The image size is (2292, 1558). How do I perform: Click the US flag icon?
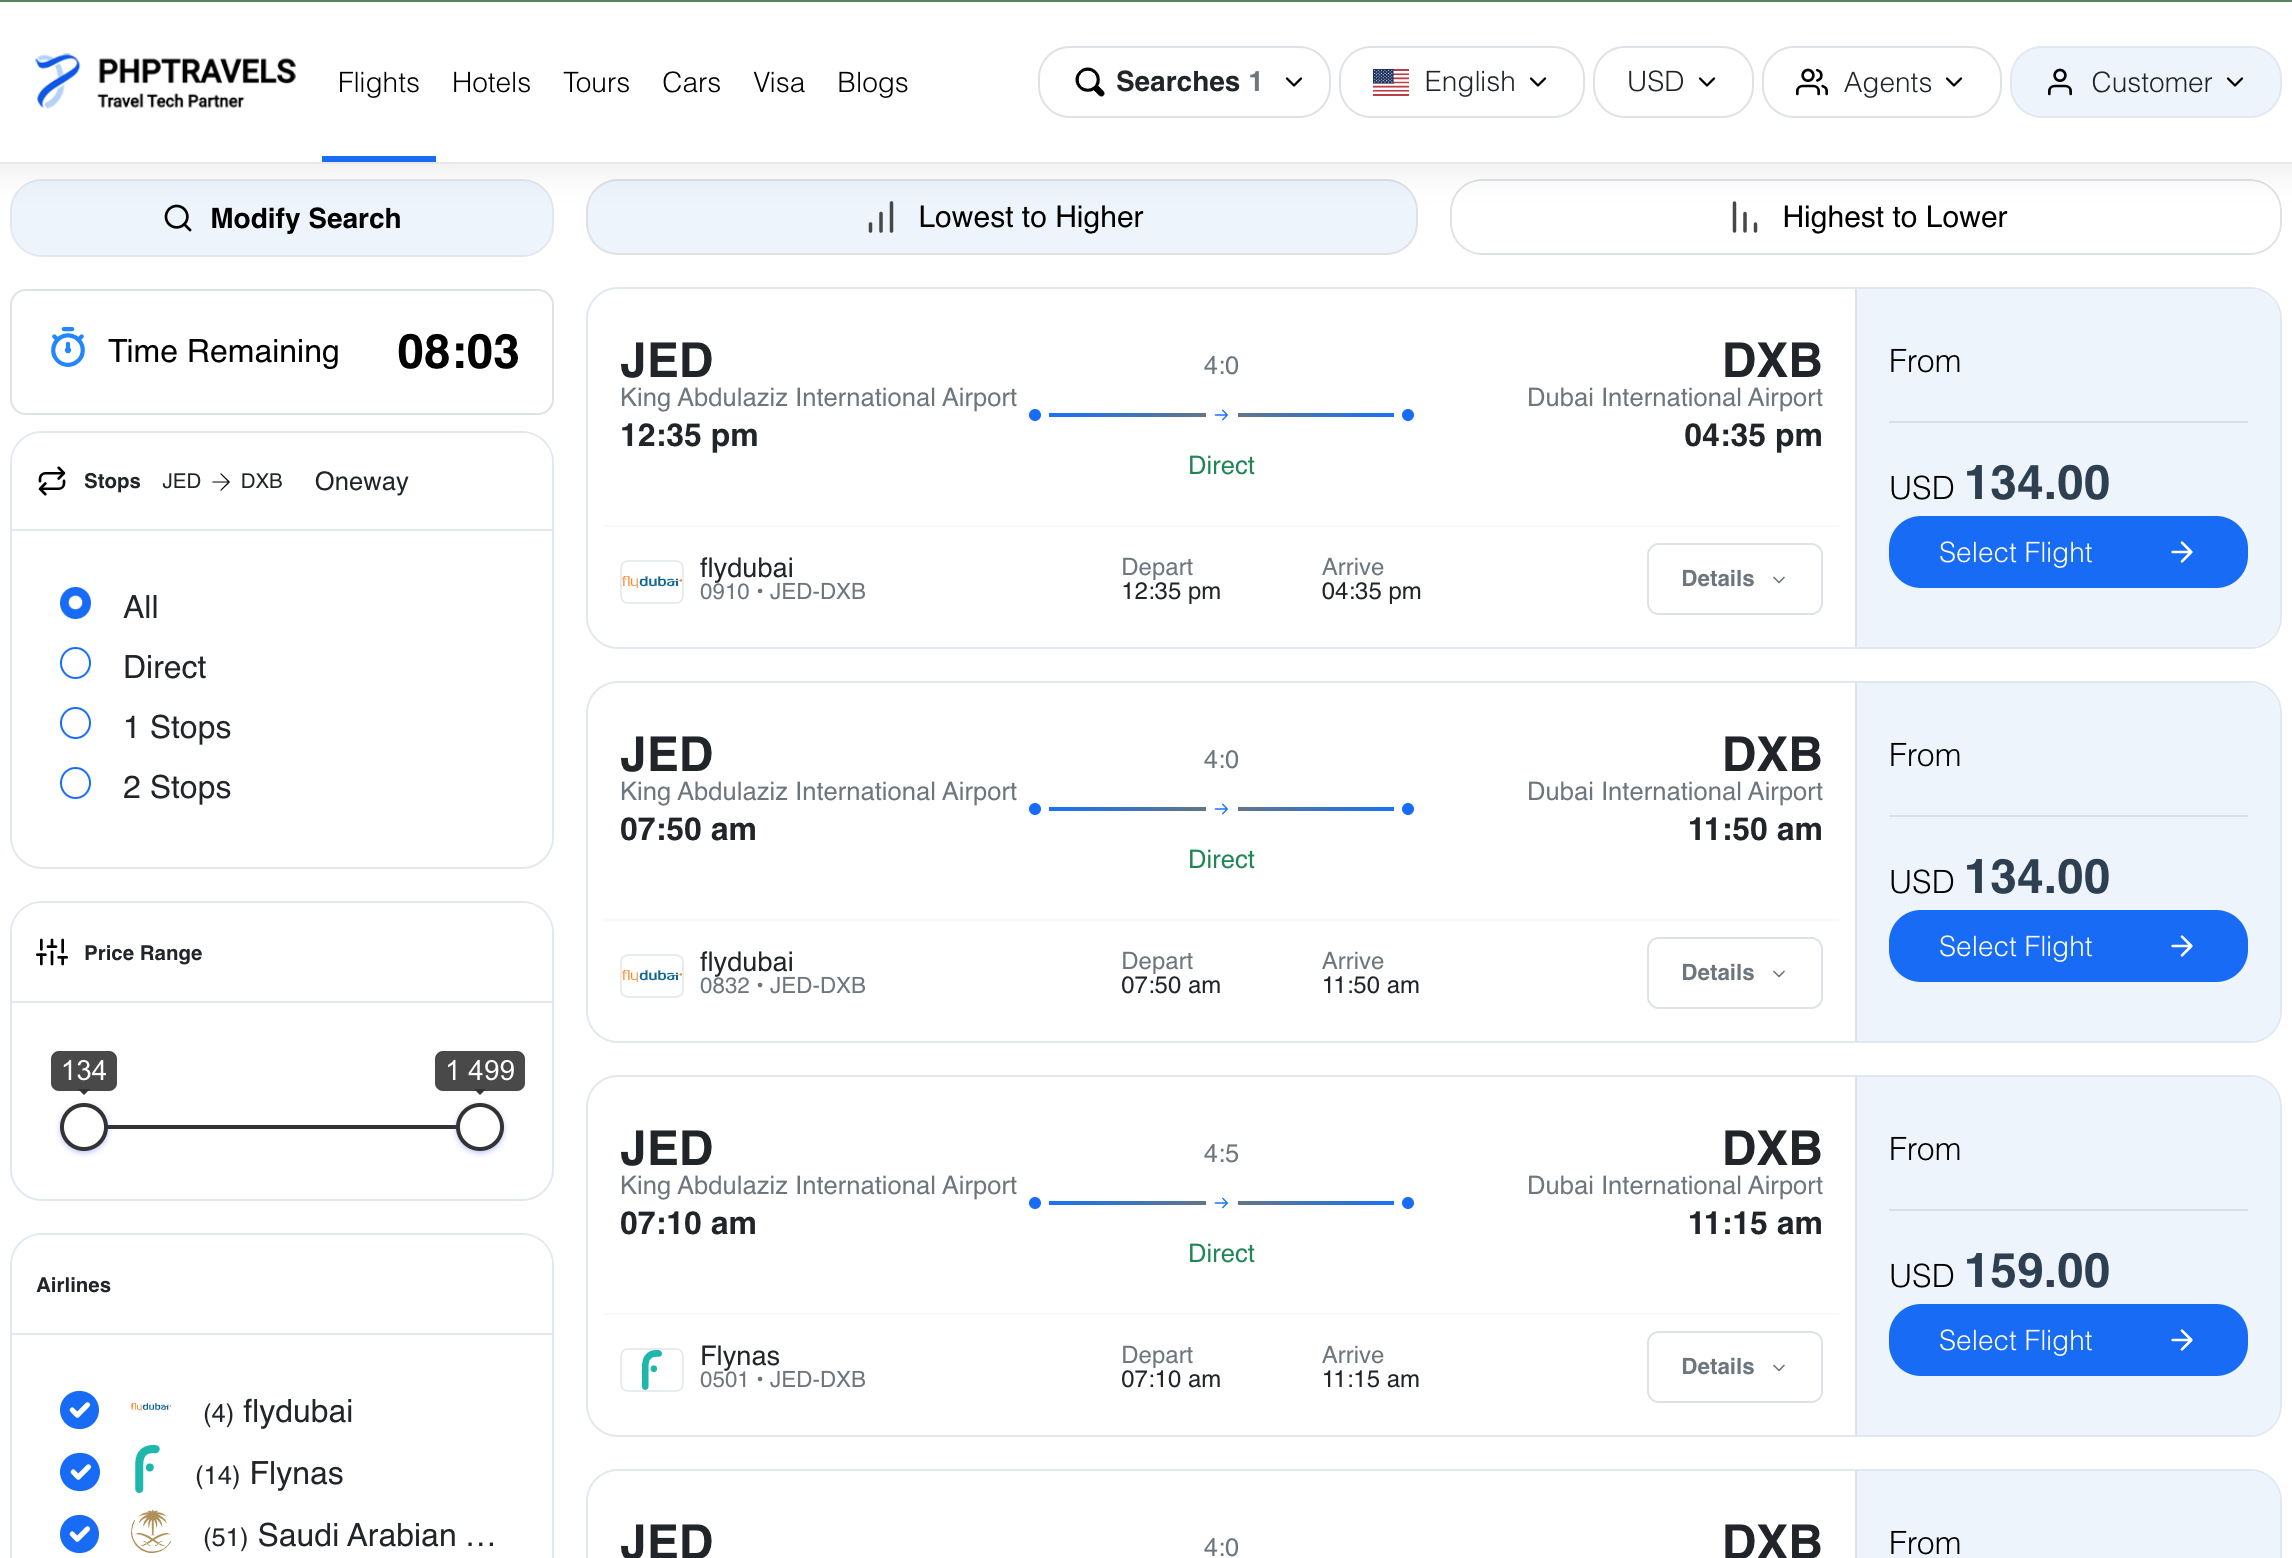1390,82
